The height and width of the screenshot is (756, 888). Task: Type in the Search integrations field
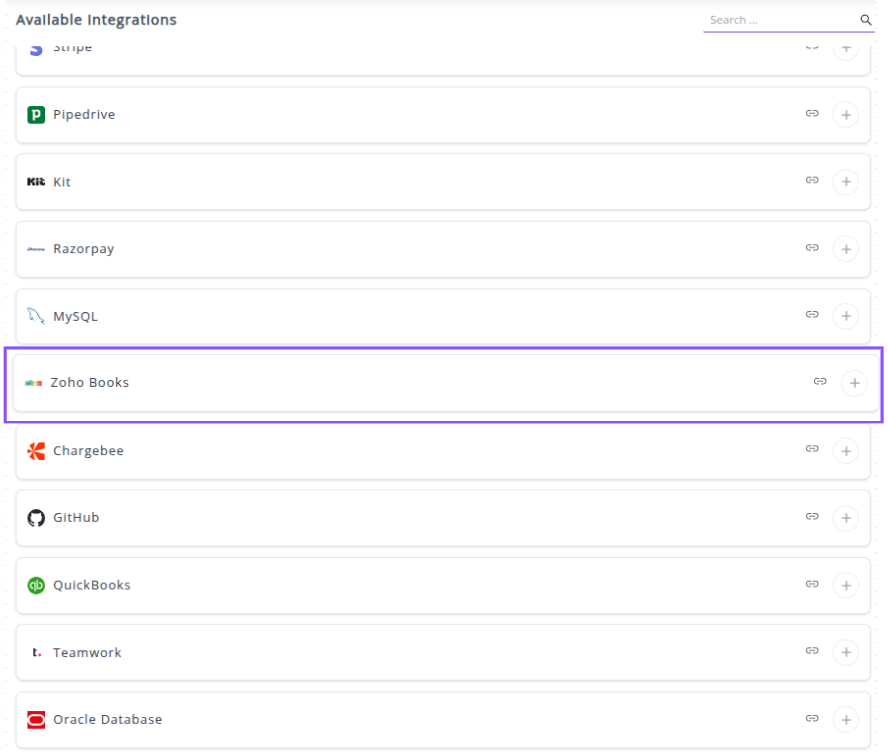point(780,20)
